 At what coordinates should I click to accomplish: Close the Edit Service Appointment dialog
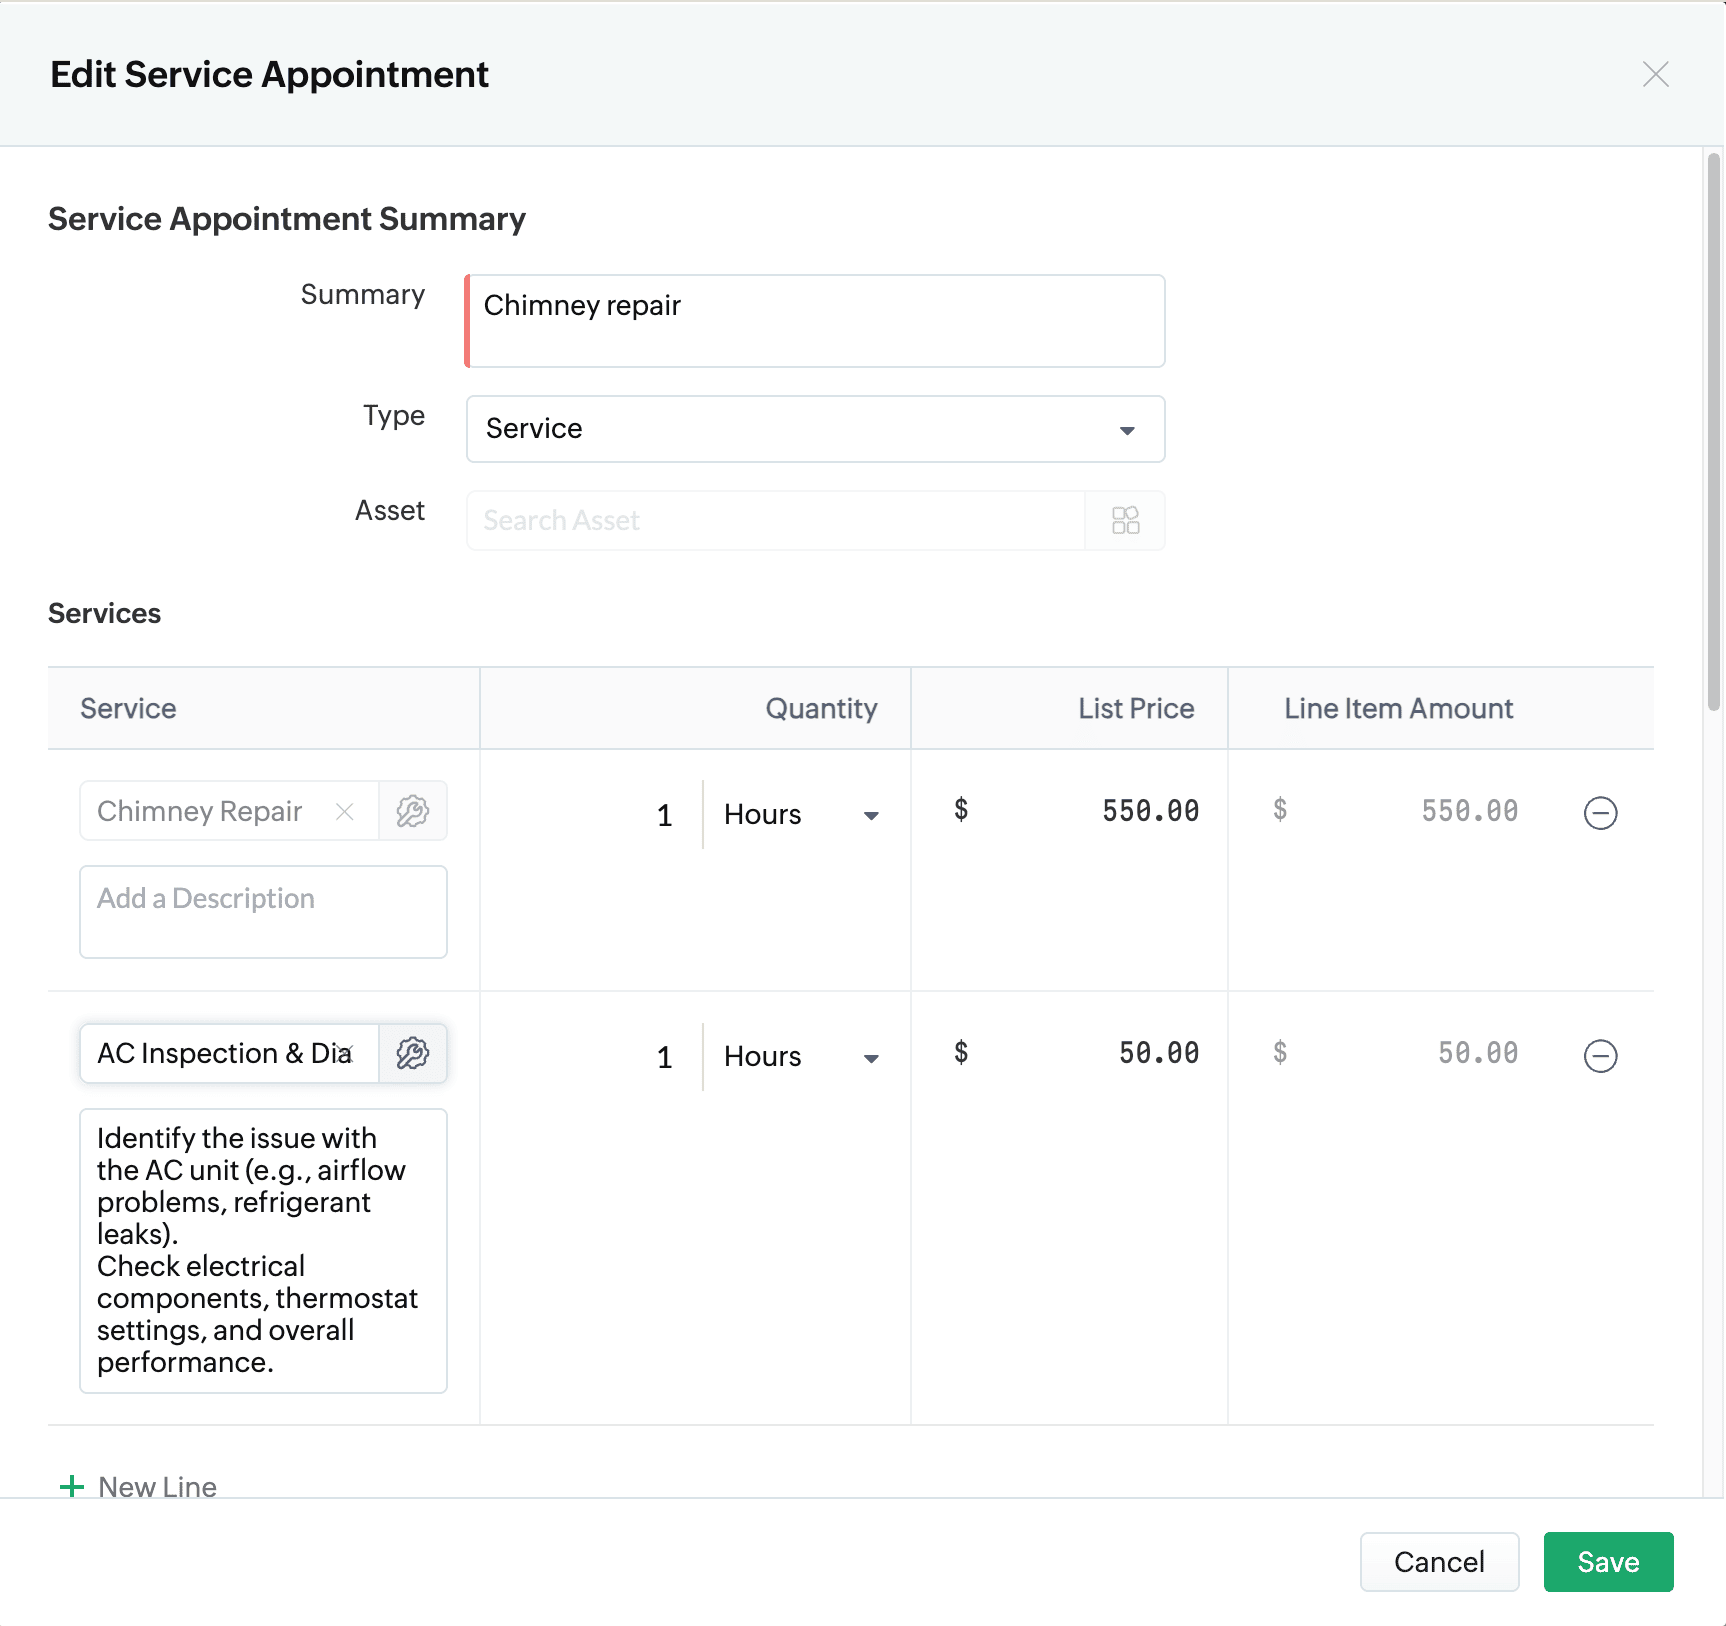1655,74
